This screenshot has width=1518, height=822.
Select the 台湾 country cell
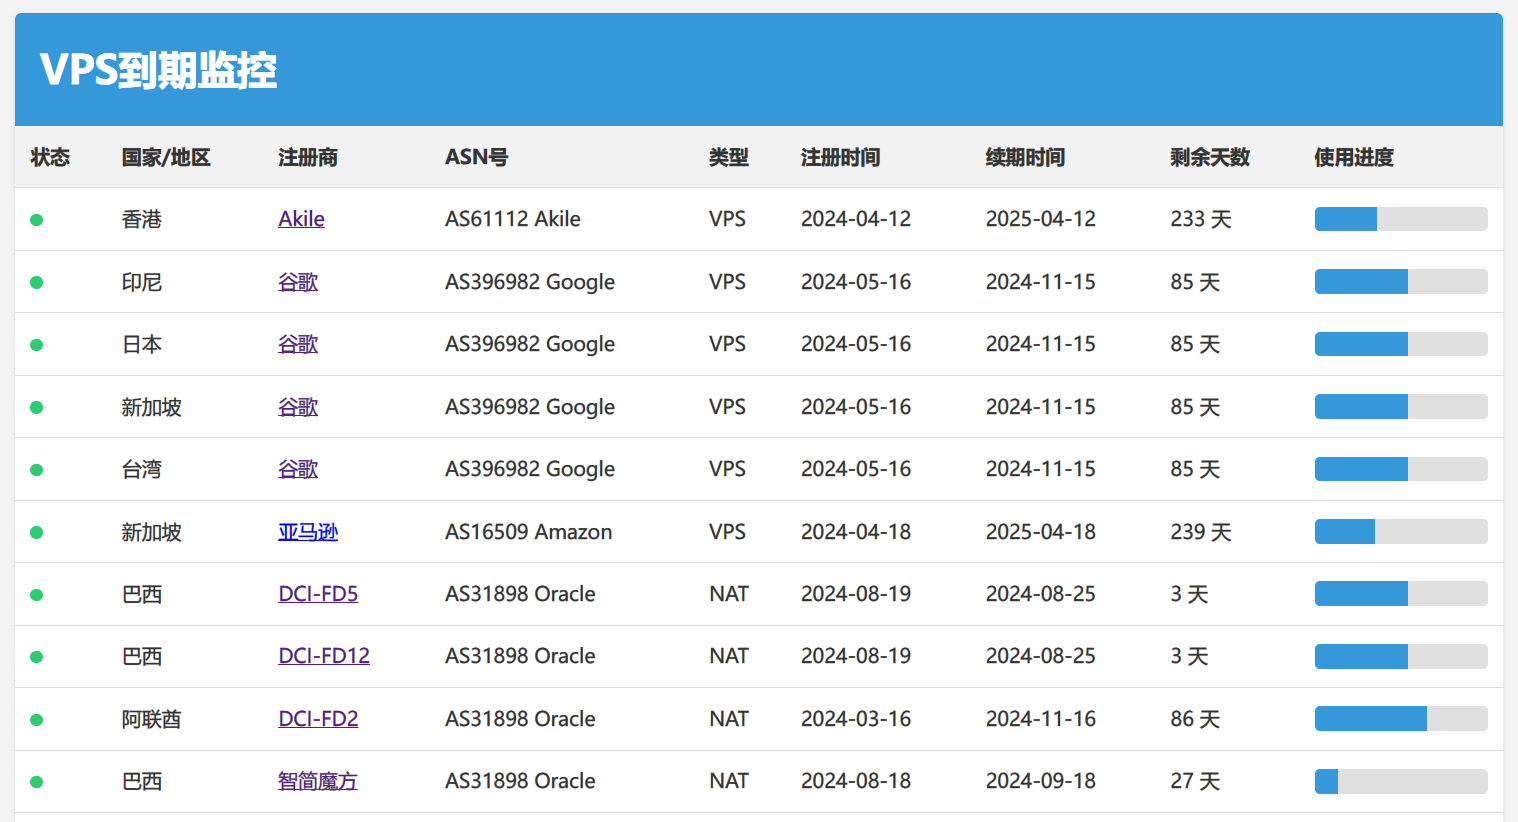click(142, 469)
